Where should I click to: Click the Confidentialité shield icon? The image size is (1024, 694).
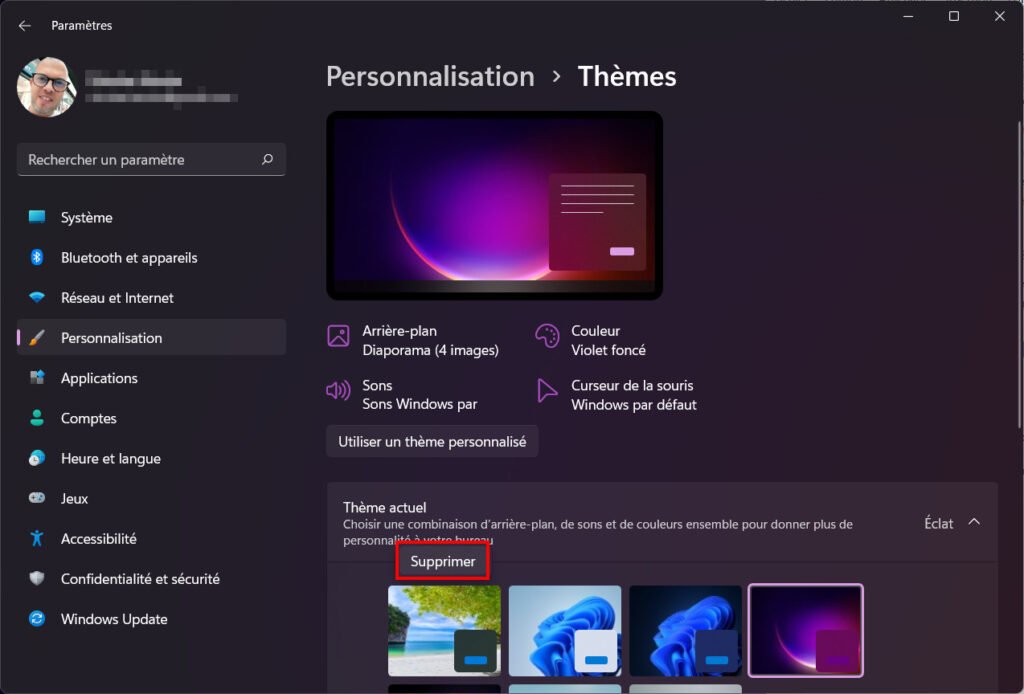37,578
